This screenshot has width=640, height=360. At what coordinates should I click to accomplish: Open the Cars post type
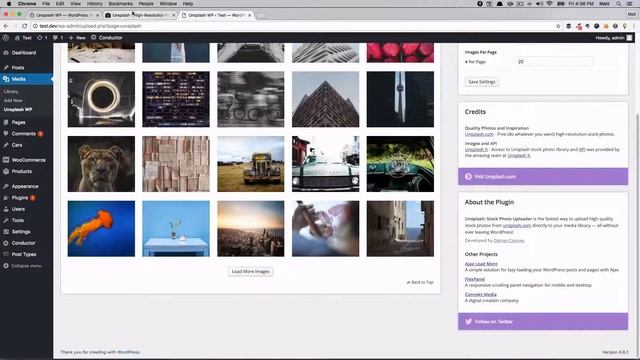[x=17, y=145]
